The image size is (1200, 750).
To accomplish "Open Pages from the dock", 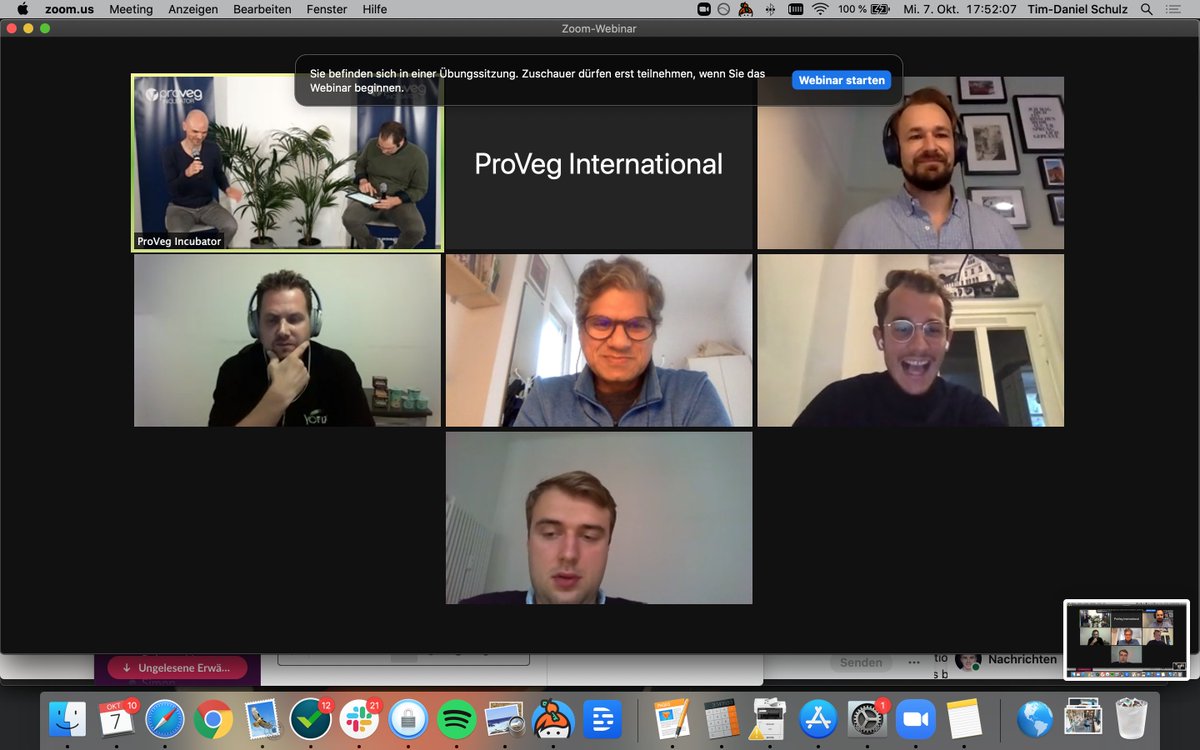I will tap(672, 718).
